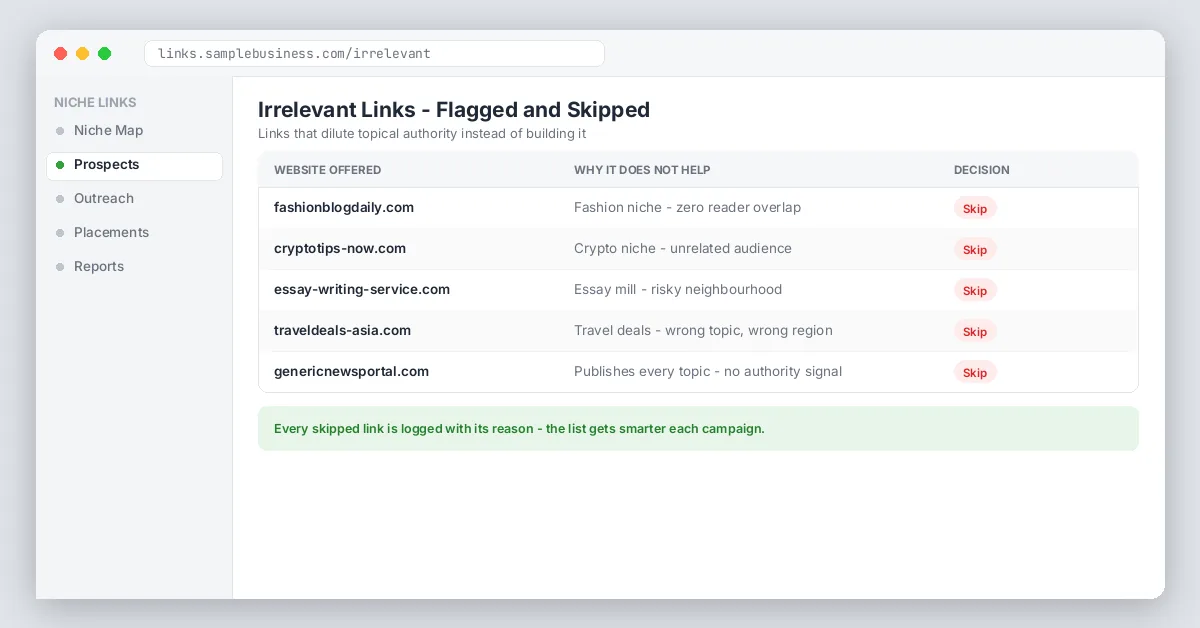Screen dimensions: 1200x628
Task: Select genericnewsportal.com website cell
Action: 351,372
